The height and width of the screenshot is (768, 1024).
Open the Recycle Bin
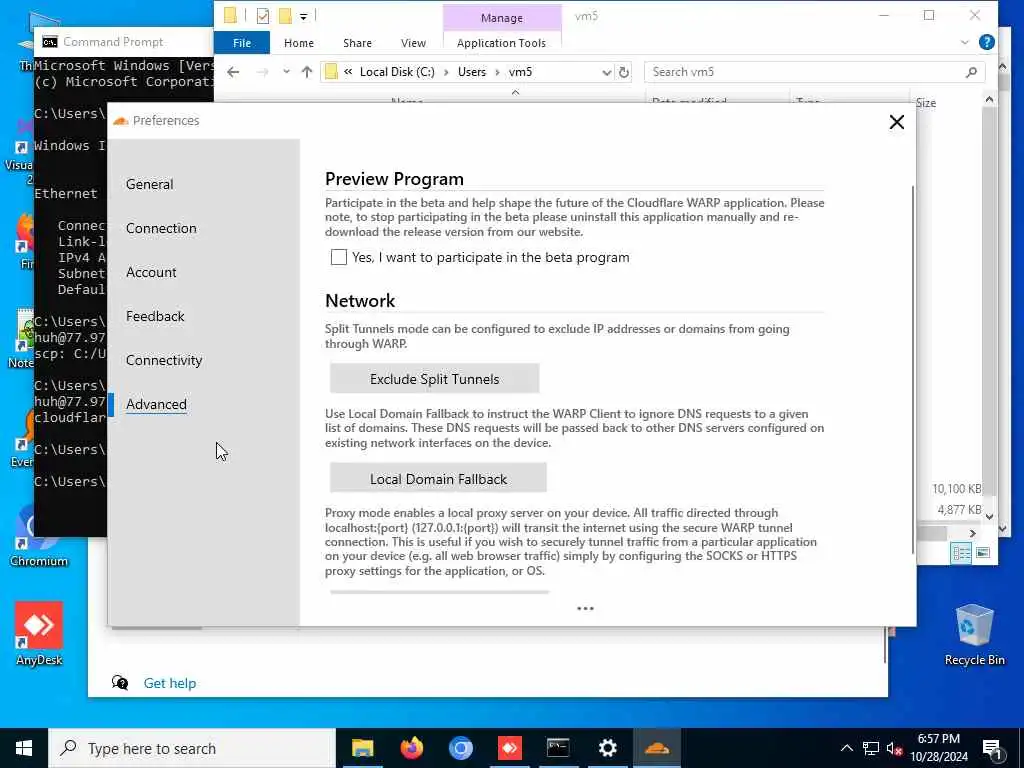point(974,635)
